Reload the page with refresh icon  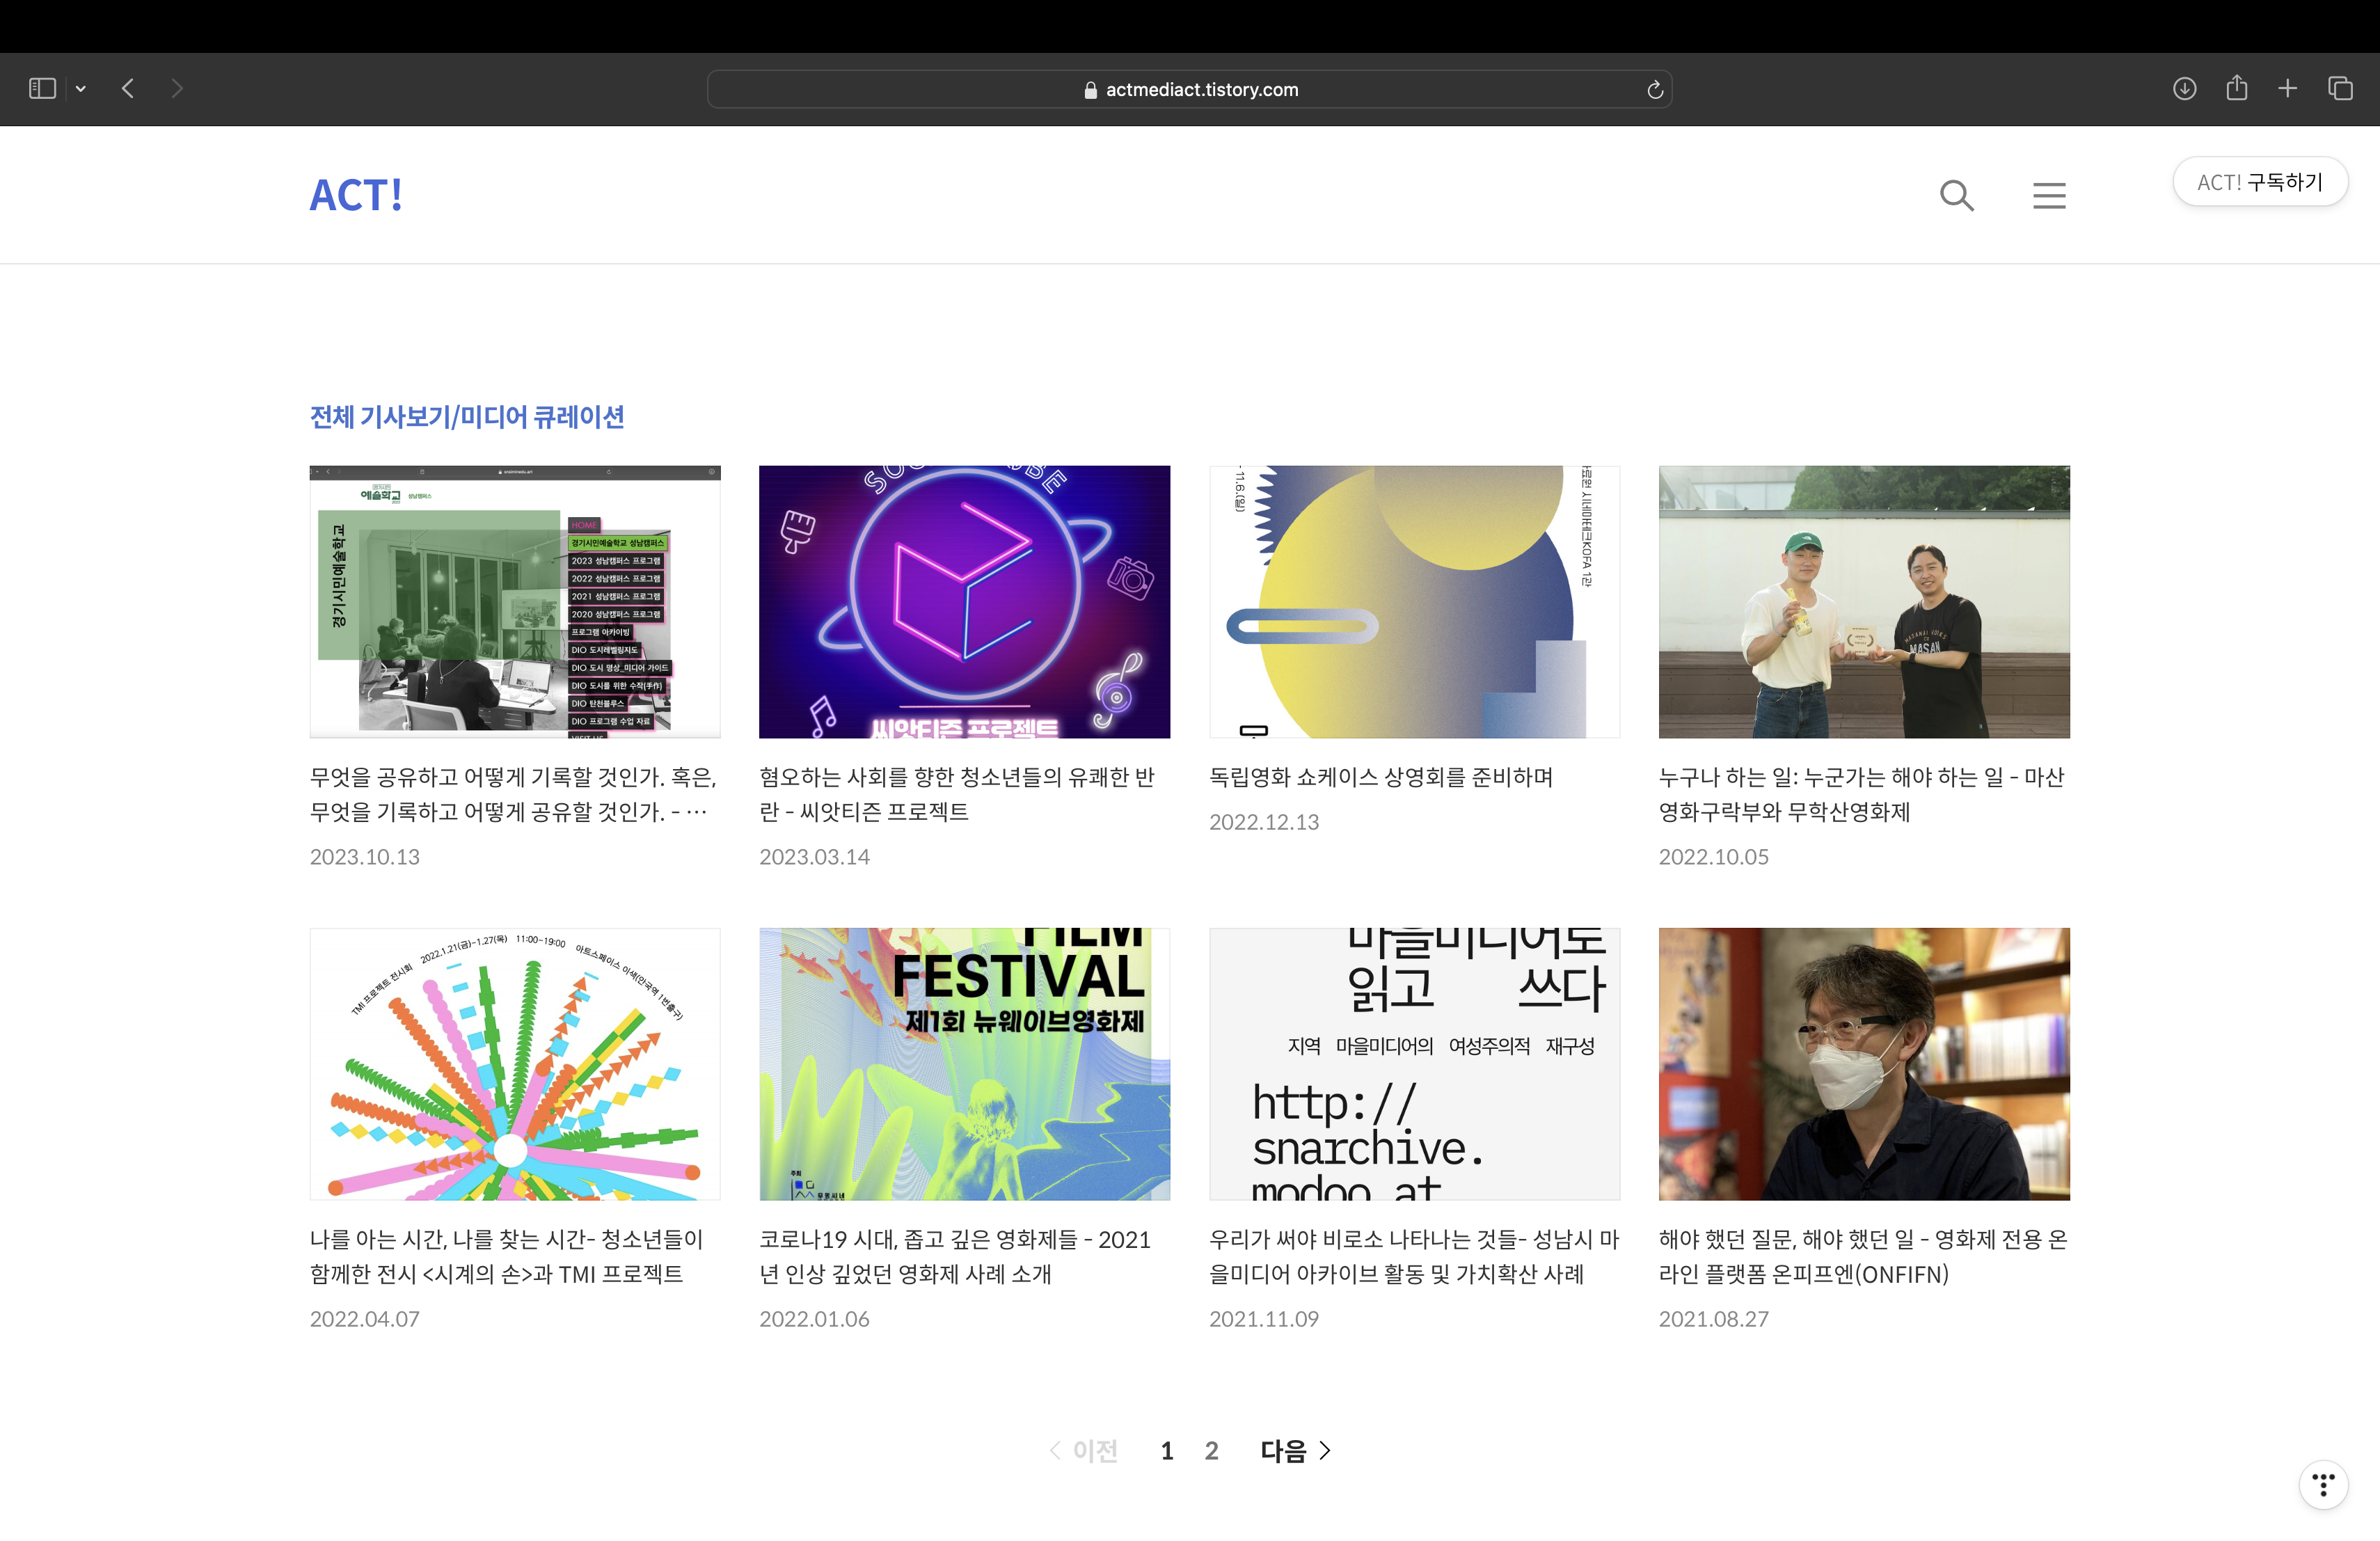(1654, 90)
